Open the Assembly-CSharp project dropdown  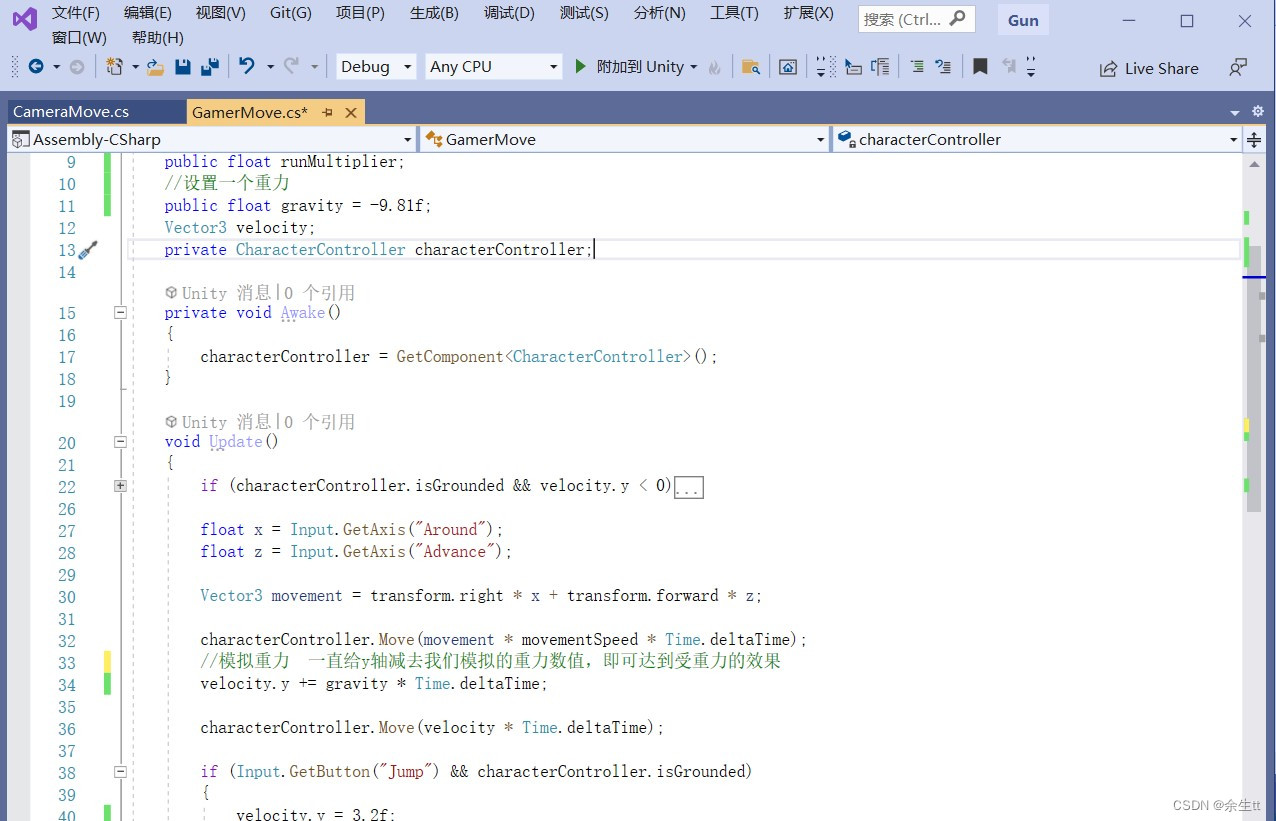click(x=212, y=139)
